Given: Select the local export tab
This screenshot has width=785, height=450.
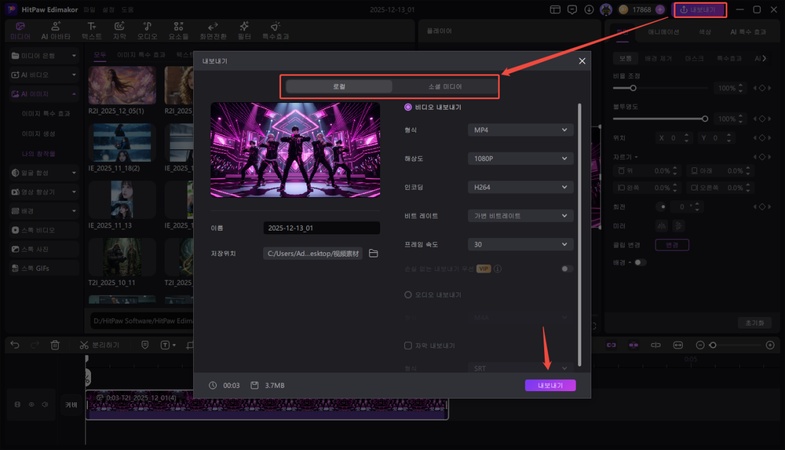Looking at the screenshot, I should coord(339,87).
